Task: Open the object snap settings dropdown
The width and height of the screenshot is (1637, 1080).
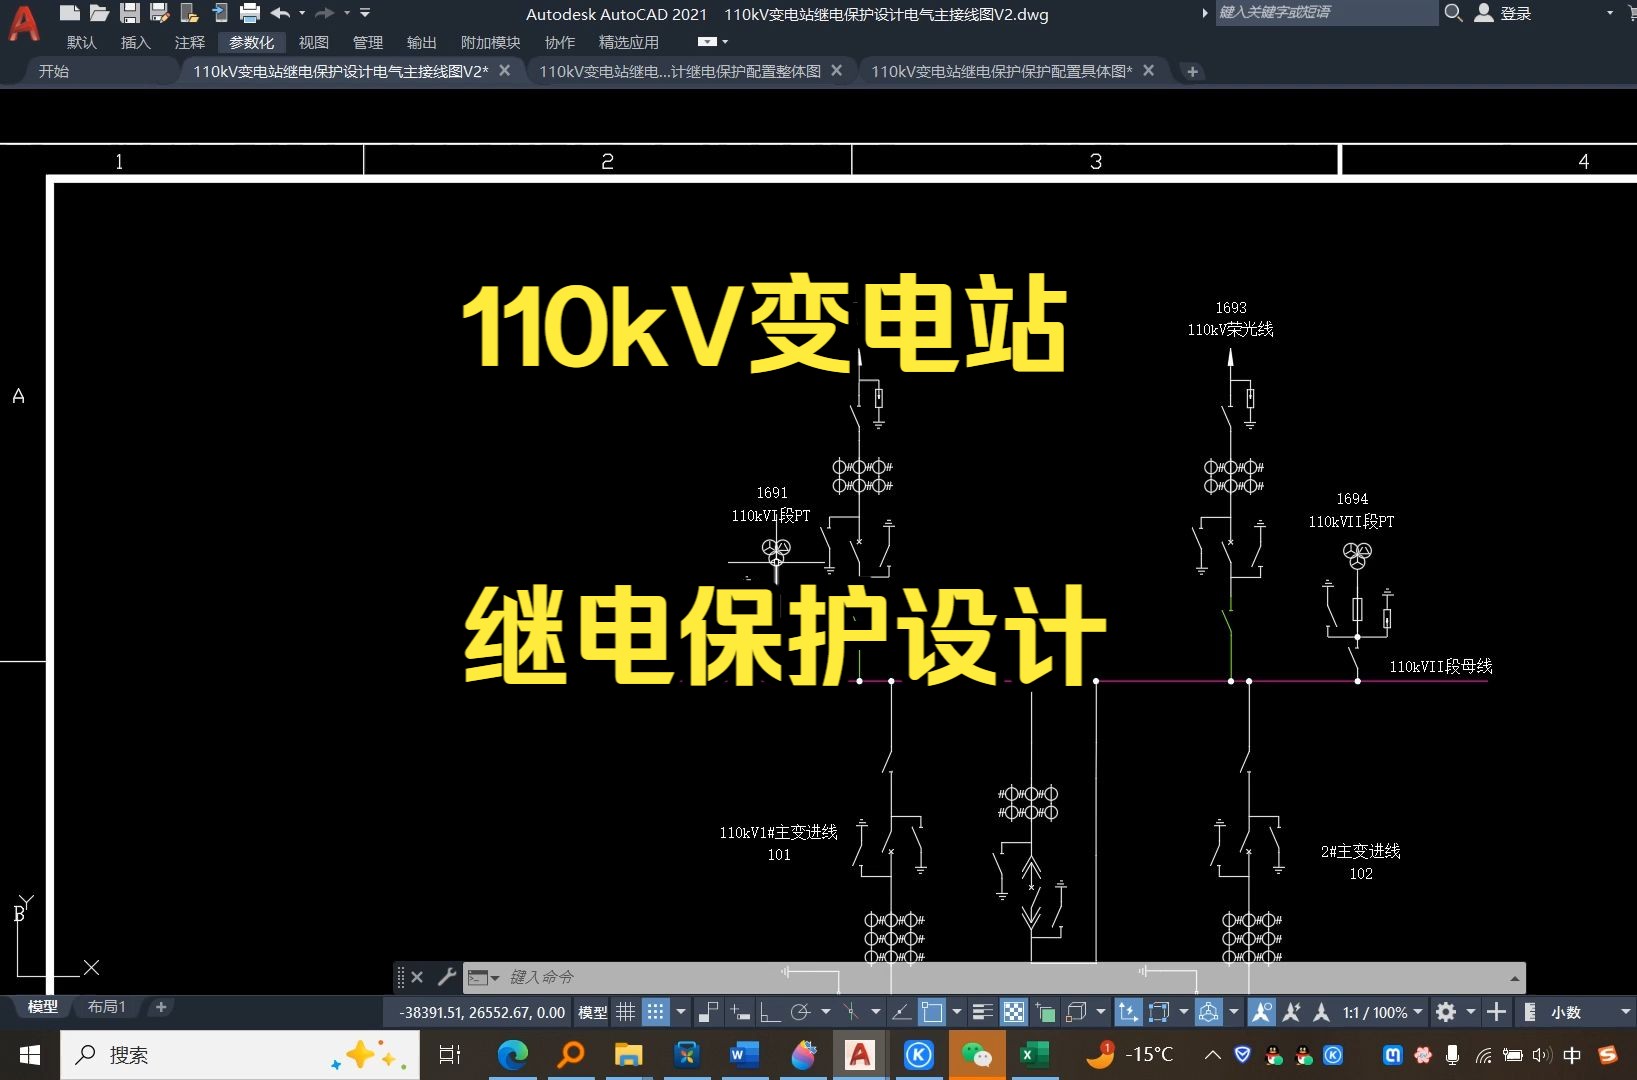Action: click(956, 1012)
